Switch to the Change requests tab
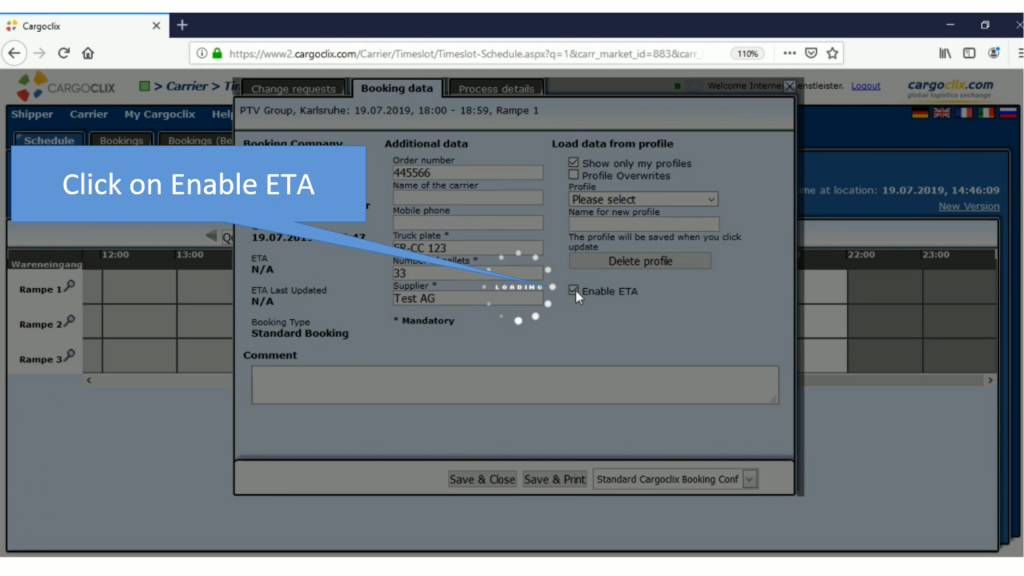The width and height of the screenshot is (1024, 576). click(293, 89)
